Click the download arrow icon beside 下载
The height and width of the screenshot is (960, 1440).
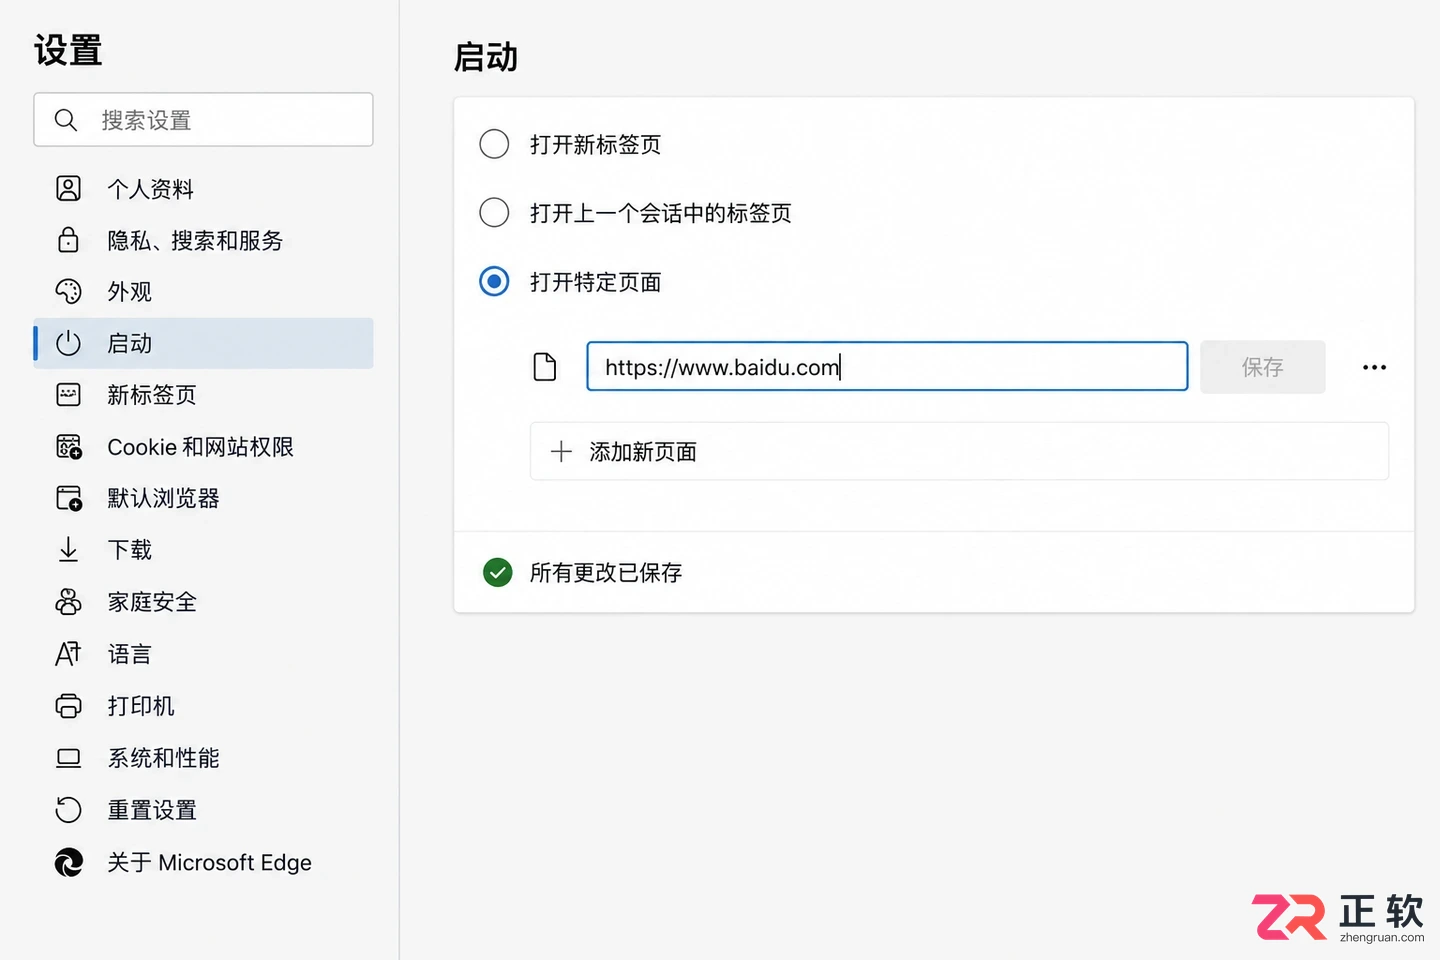coord(68,549)
